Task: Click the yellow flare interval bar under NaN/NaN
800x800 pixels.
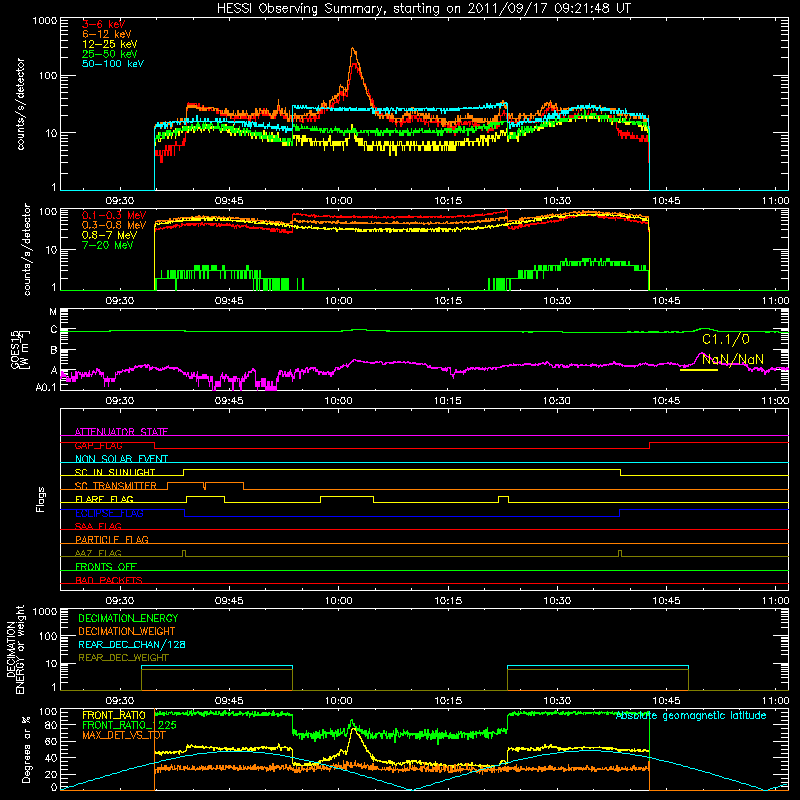Action: [698, 370]
